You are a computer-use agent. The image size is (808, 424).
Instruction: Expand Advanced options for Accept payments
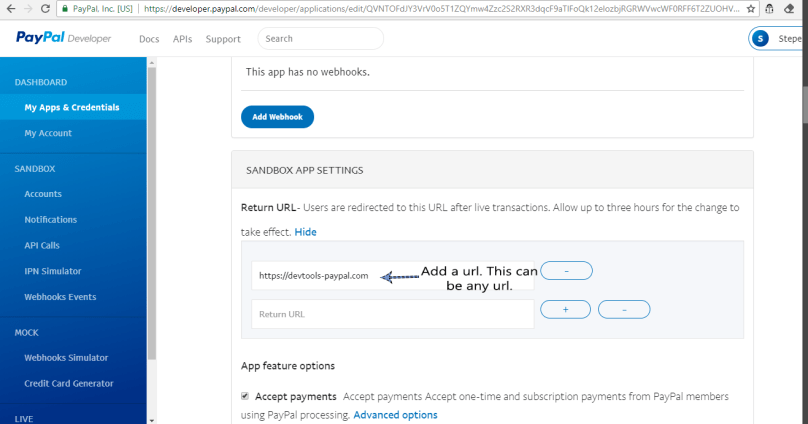pyautogui.click(x=395, y=415)
